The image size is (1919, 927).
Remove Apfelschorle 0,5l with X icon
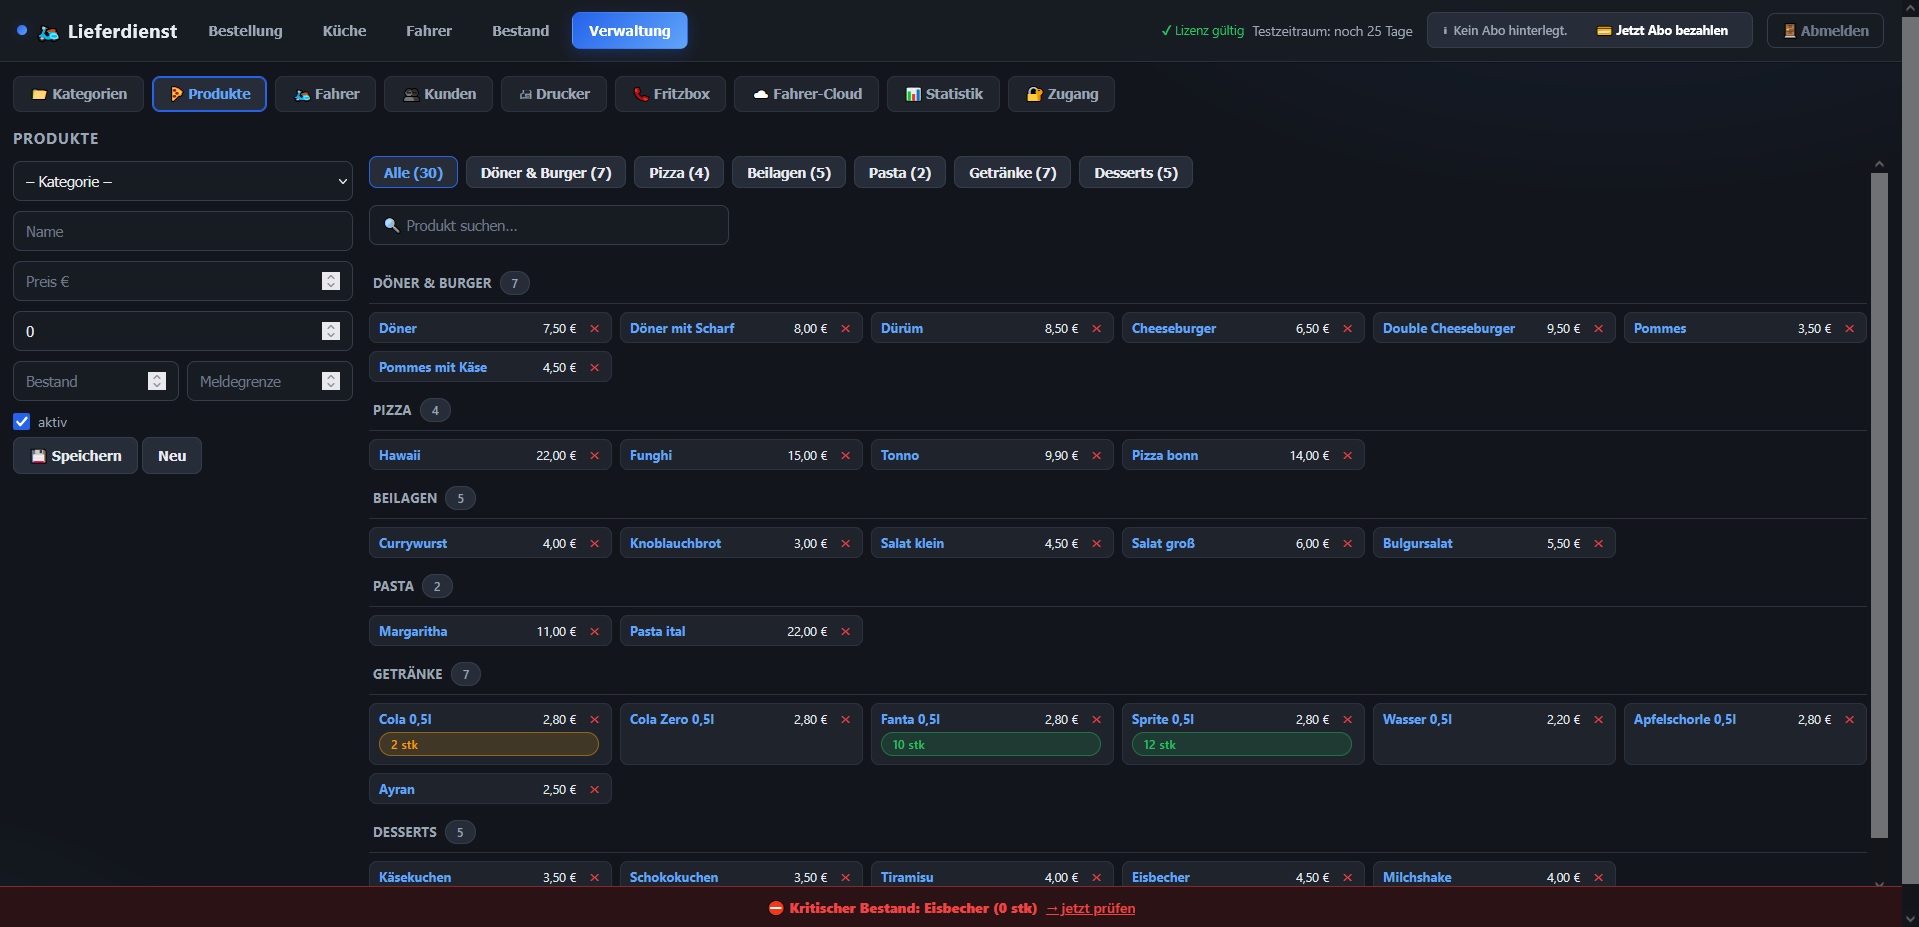1849,720
